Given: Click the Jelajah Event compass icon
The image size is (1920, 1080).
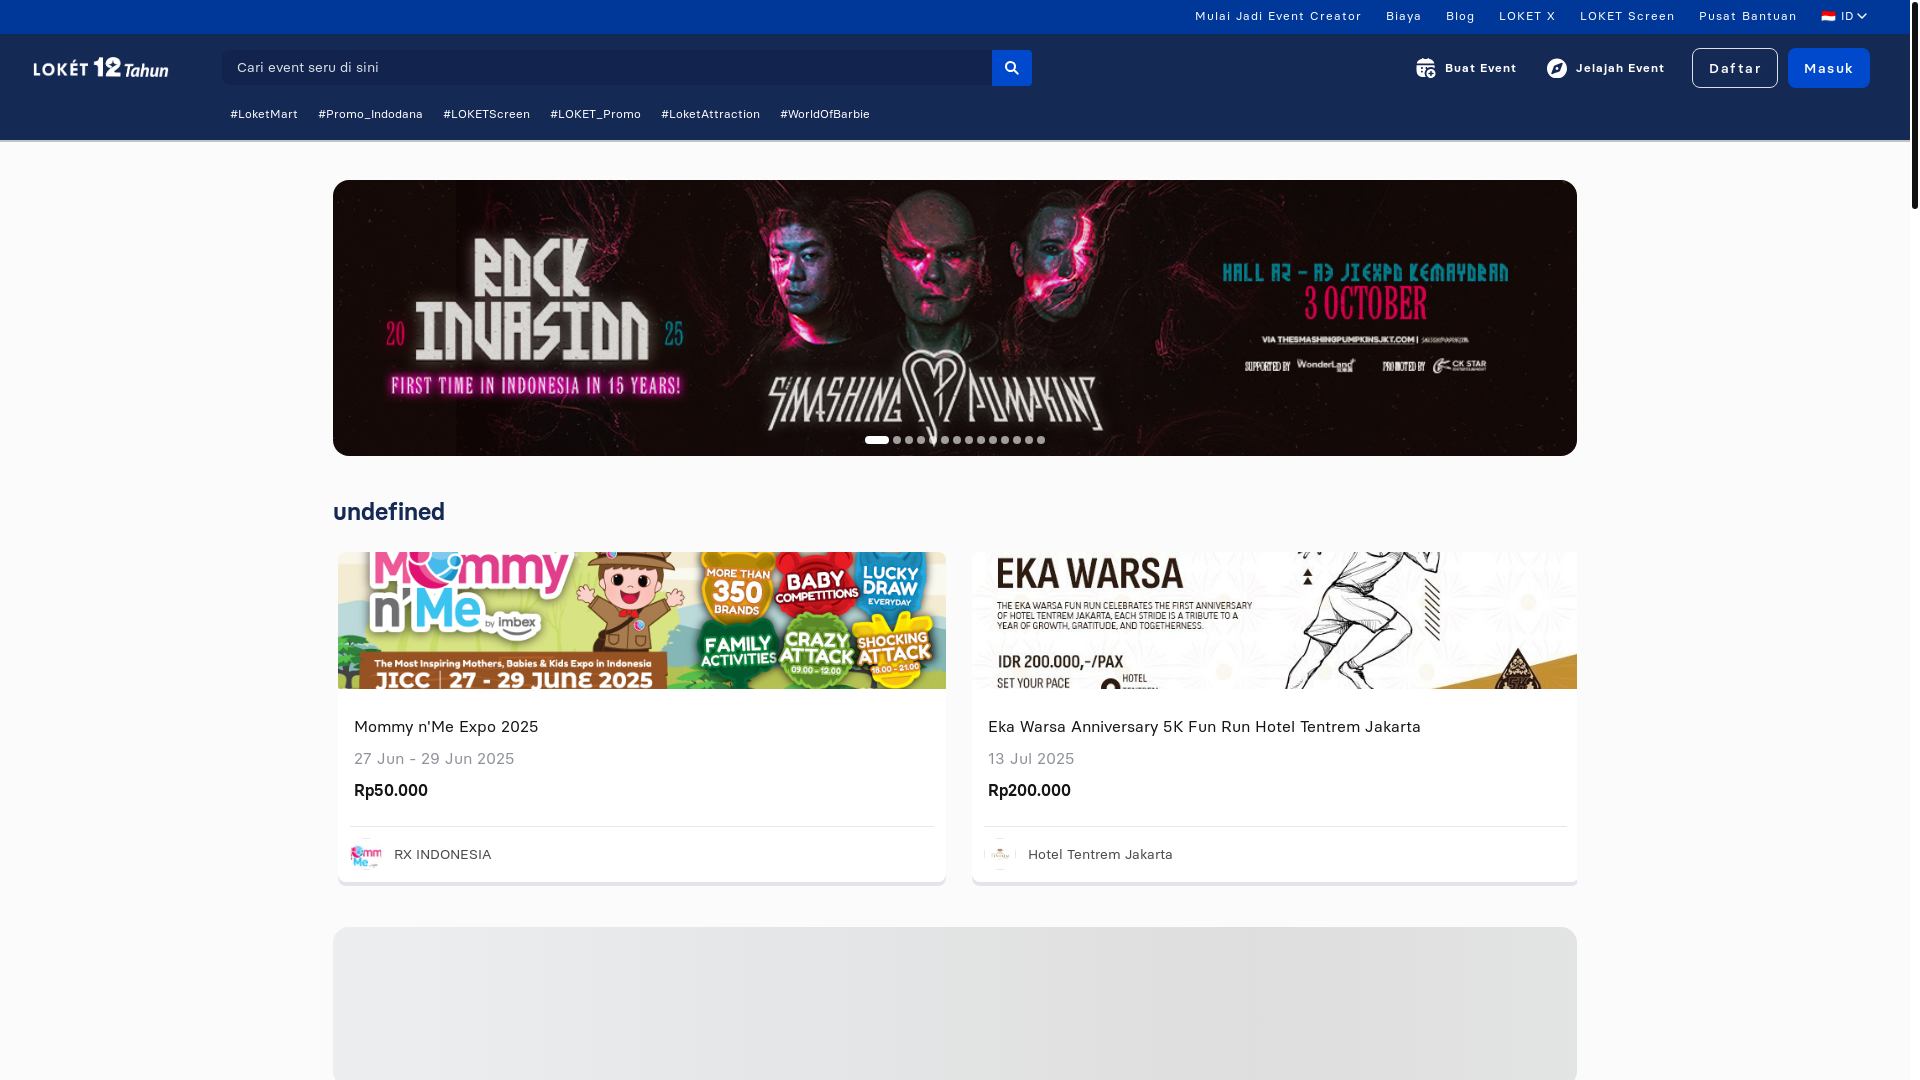Looking at the screenshot, I should [x=1557, y=68].
